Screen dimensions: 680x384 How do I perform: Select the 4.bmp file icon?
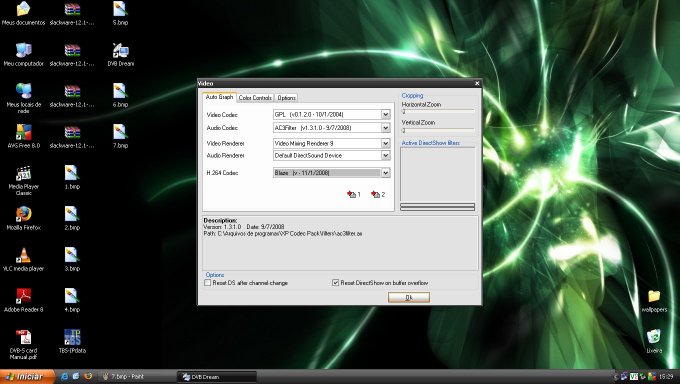72,300
